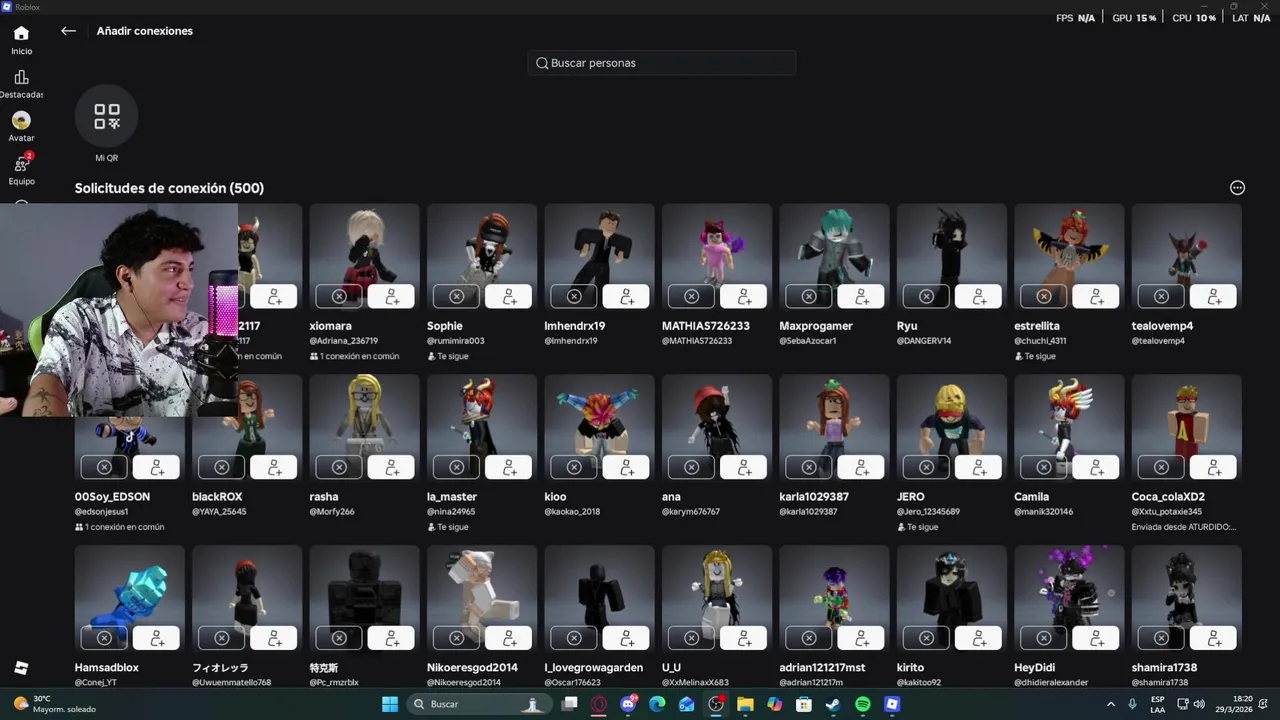Click the Buscar personas search field
The height and width of the screenshot is (720, 1280).
[x=662, y=63]
